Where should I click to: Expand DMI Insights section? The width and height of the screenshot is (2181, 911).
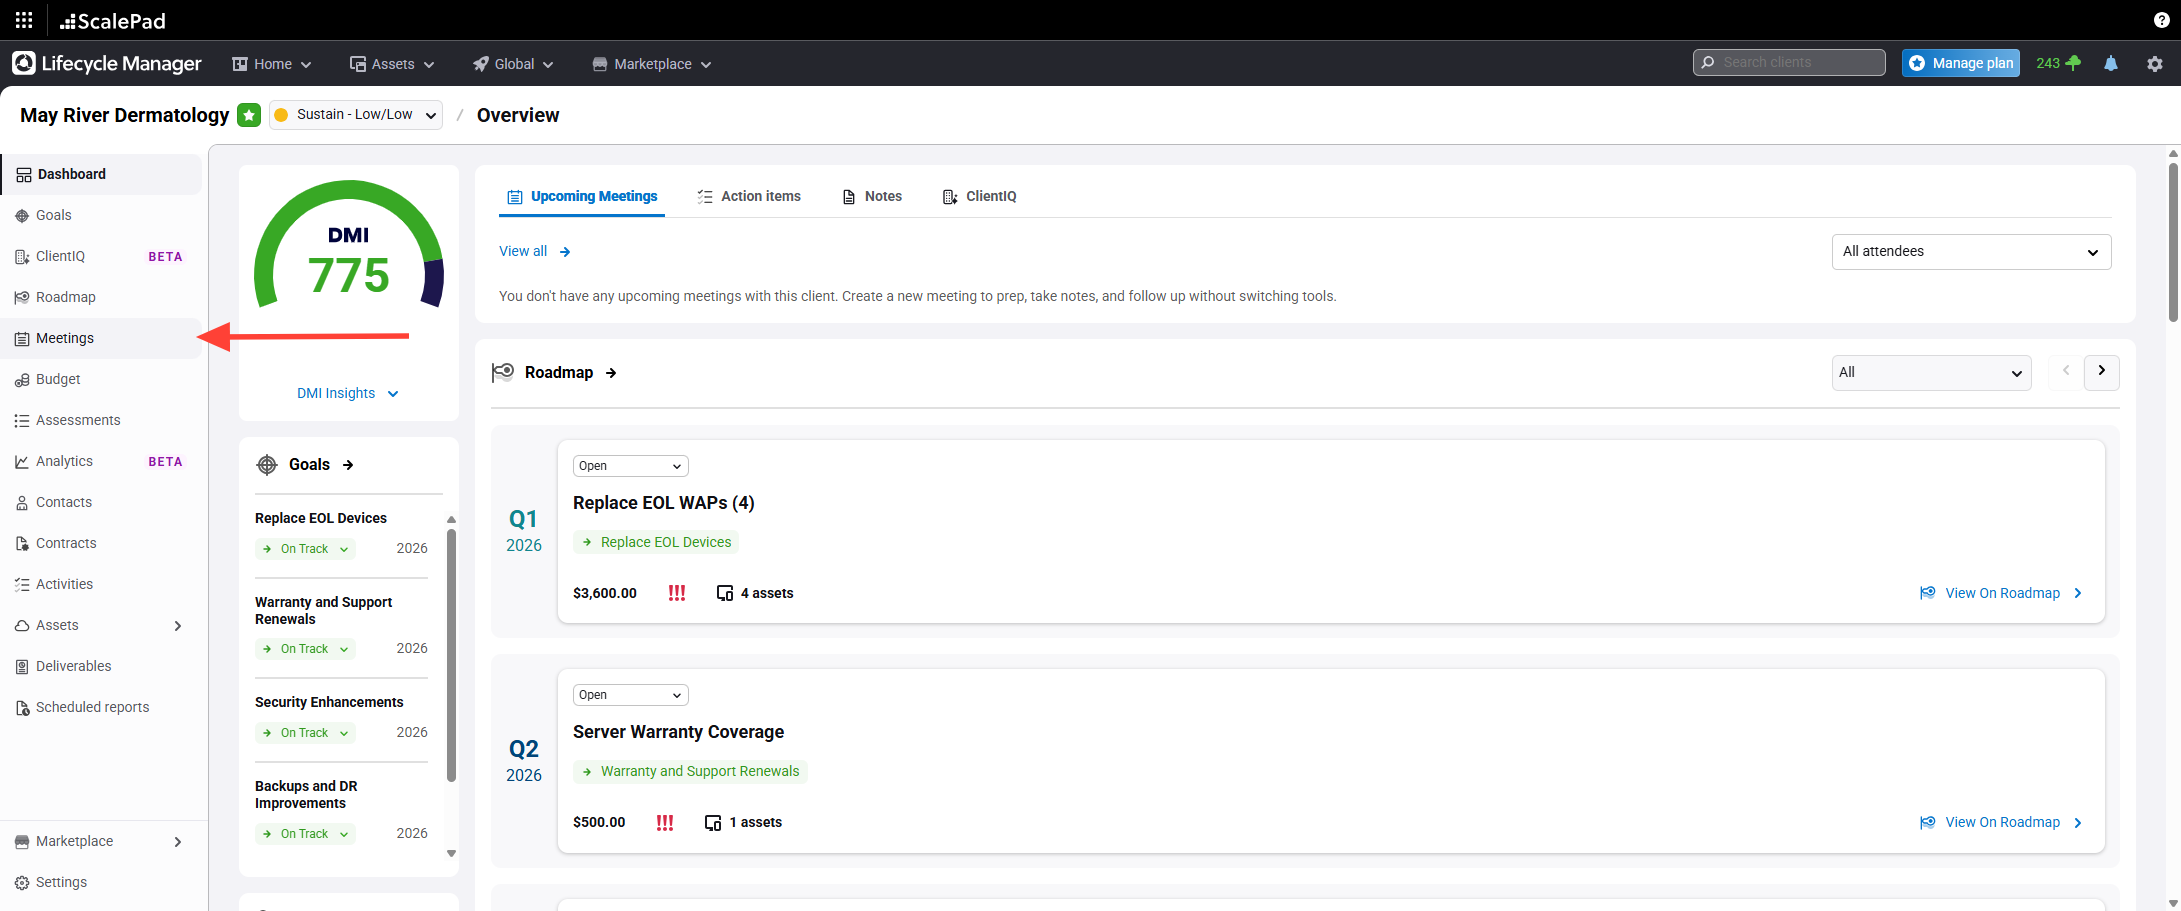coord(348,393)
